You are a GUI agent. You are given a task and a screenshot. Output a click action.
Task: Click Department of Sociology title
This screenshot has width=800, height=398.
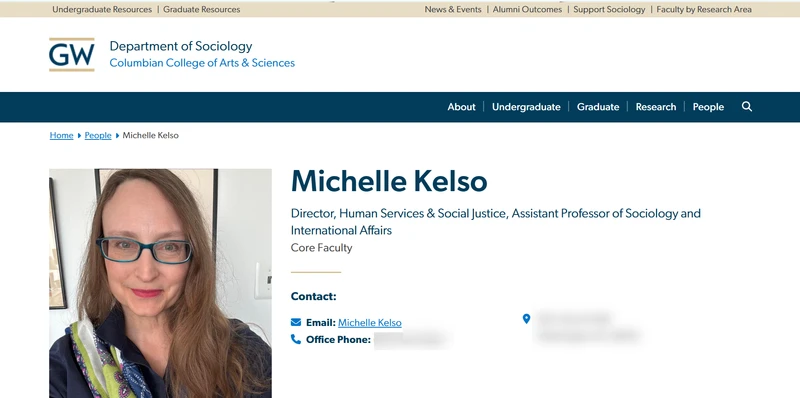tap(181, 46)
